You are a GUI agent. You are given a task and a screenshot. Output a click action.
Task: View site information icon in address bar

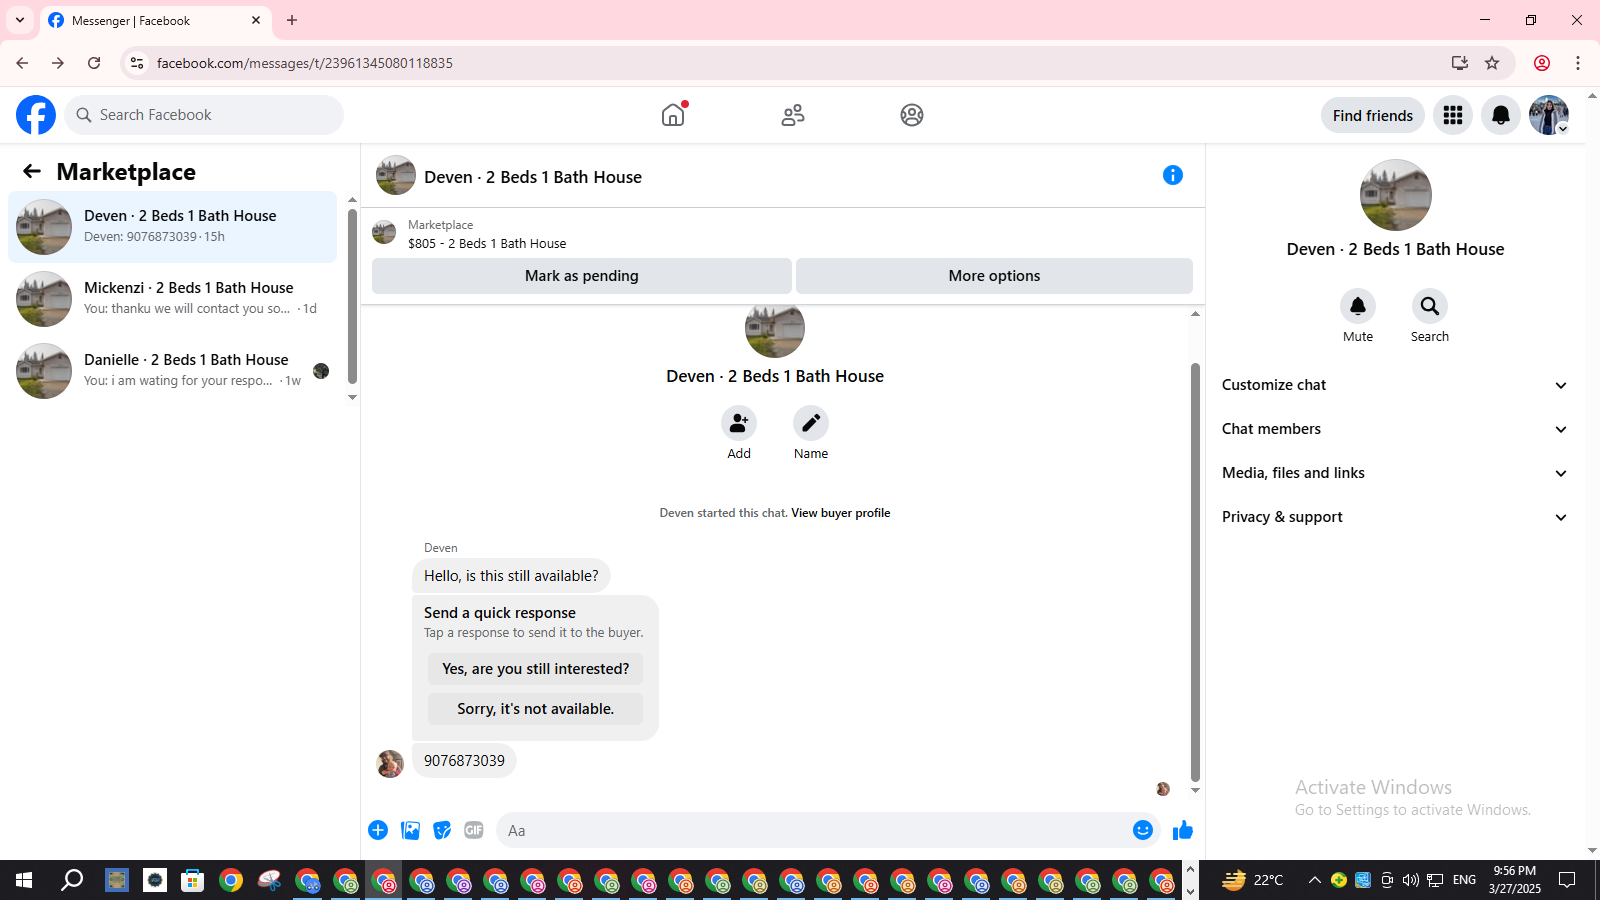[x=137, y=63]
